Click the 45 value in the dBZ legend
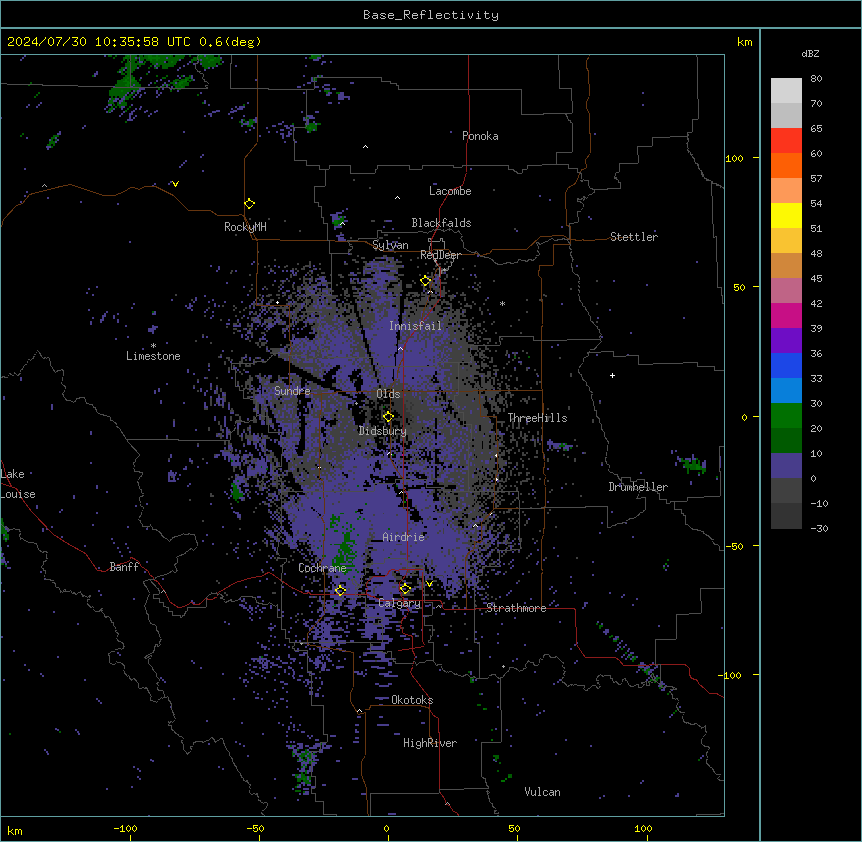 pyautogui.click(x=816, y=279)
